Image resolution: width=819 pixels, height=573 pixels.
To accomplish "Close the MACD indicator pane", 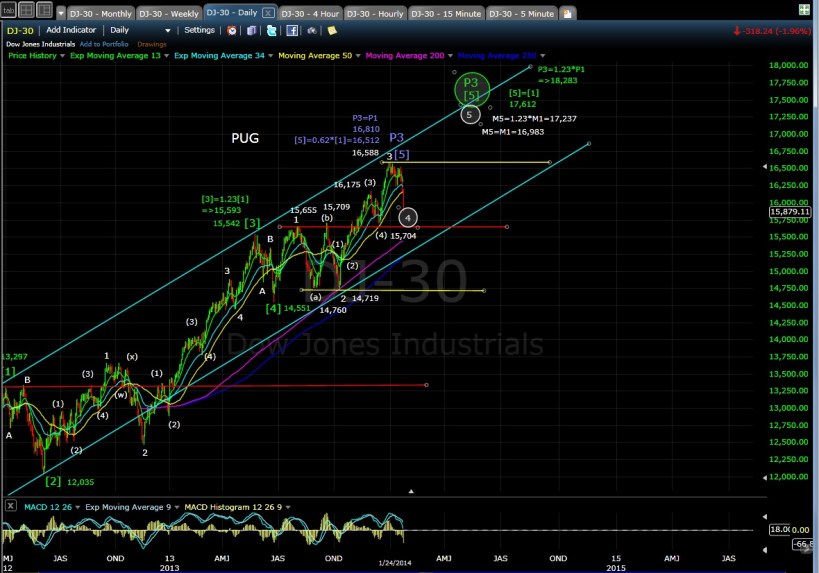I will coord(10,506).
